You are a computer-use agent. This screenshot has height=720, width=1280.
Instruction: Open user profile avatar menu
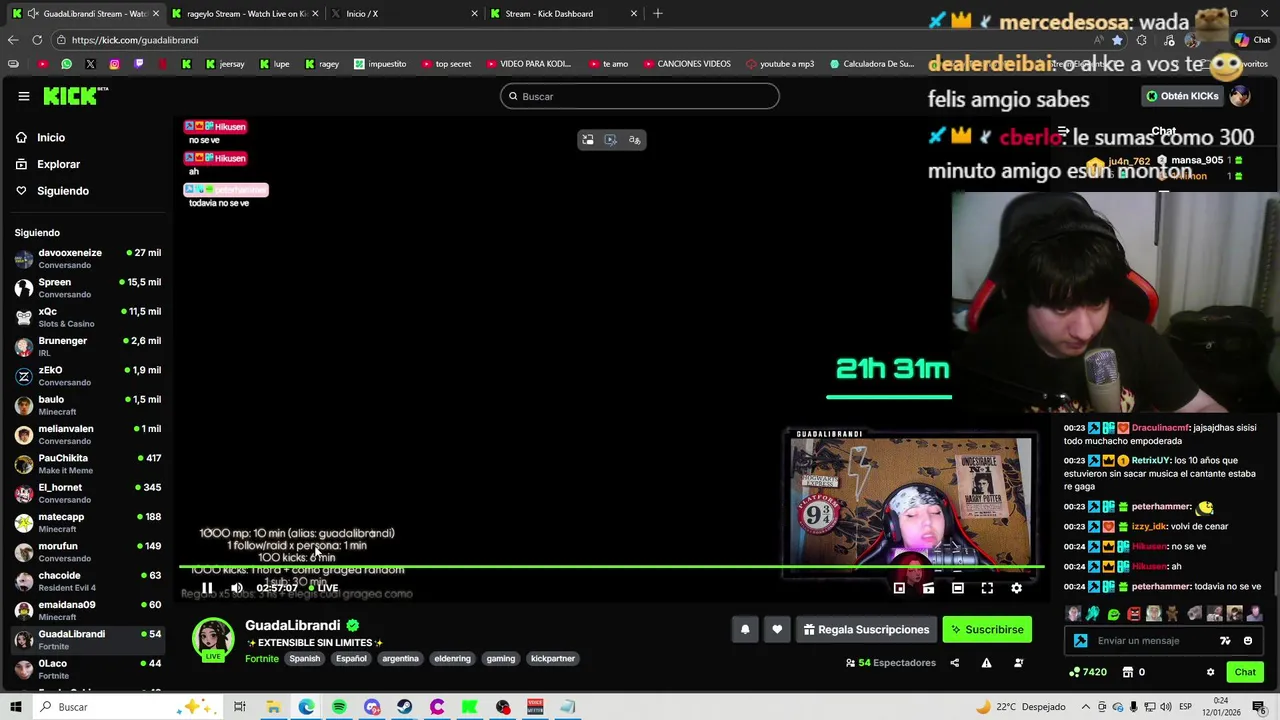click(x=1240, y=96)
